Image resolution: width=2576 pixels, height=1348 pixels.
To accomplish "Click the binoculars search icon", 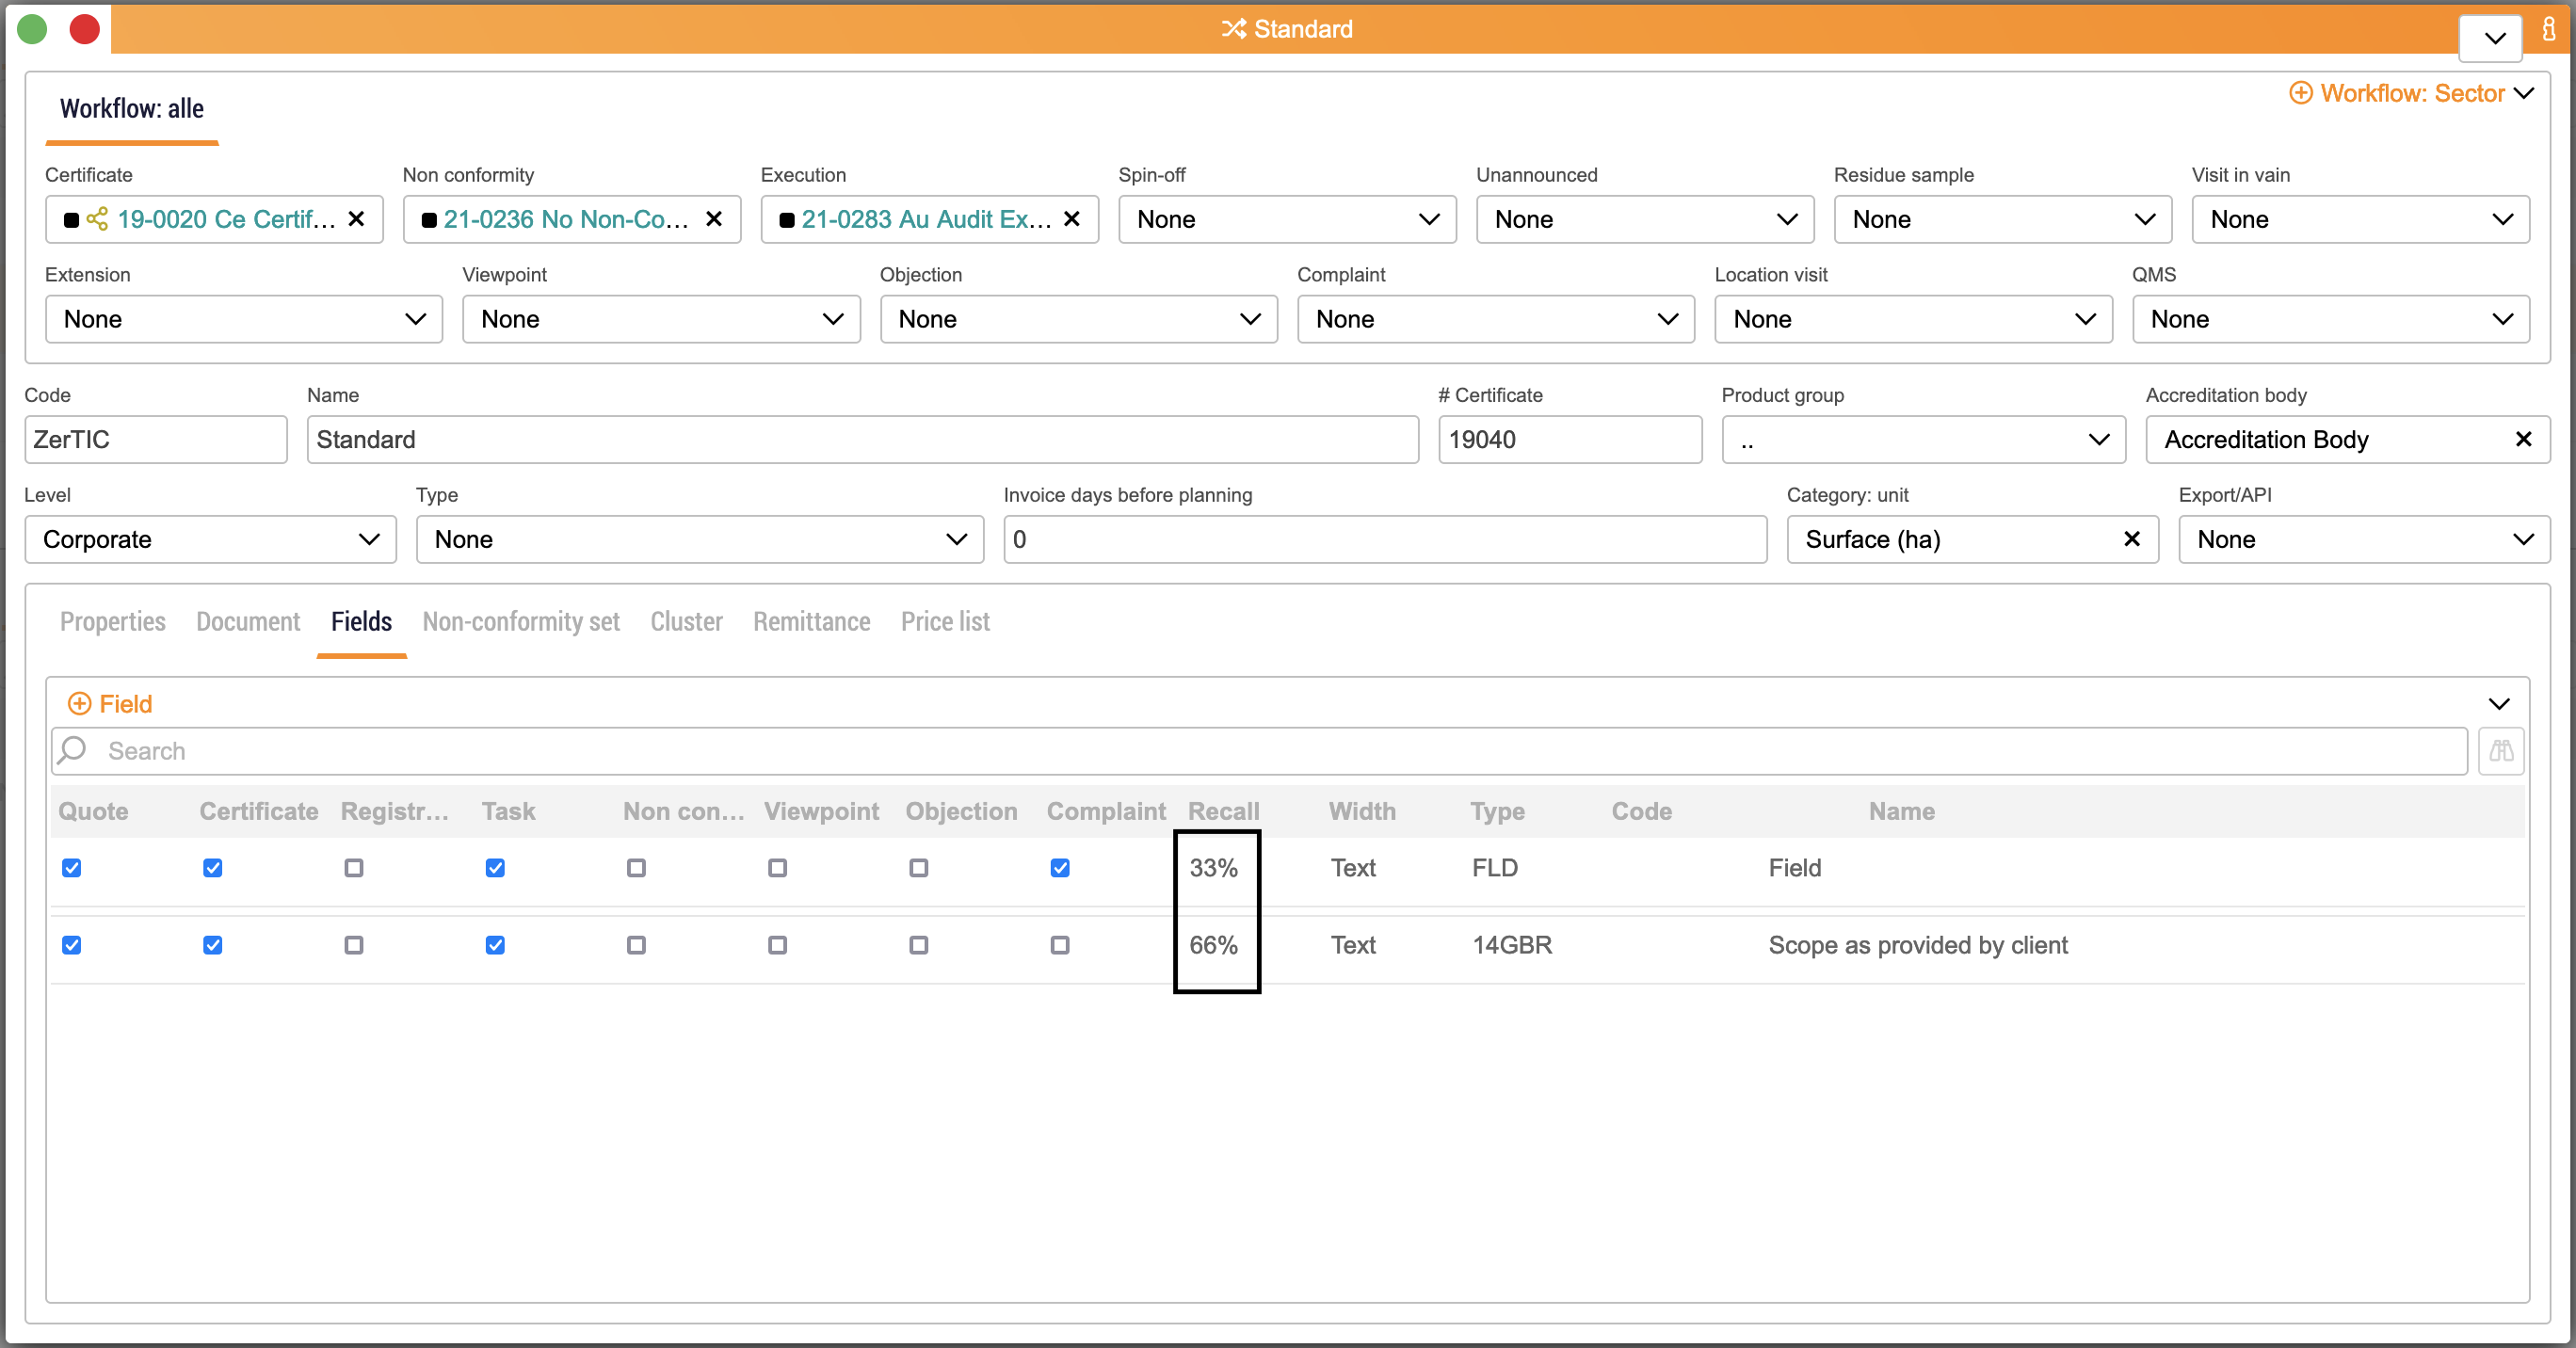I will coord(2500,751).
